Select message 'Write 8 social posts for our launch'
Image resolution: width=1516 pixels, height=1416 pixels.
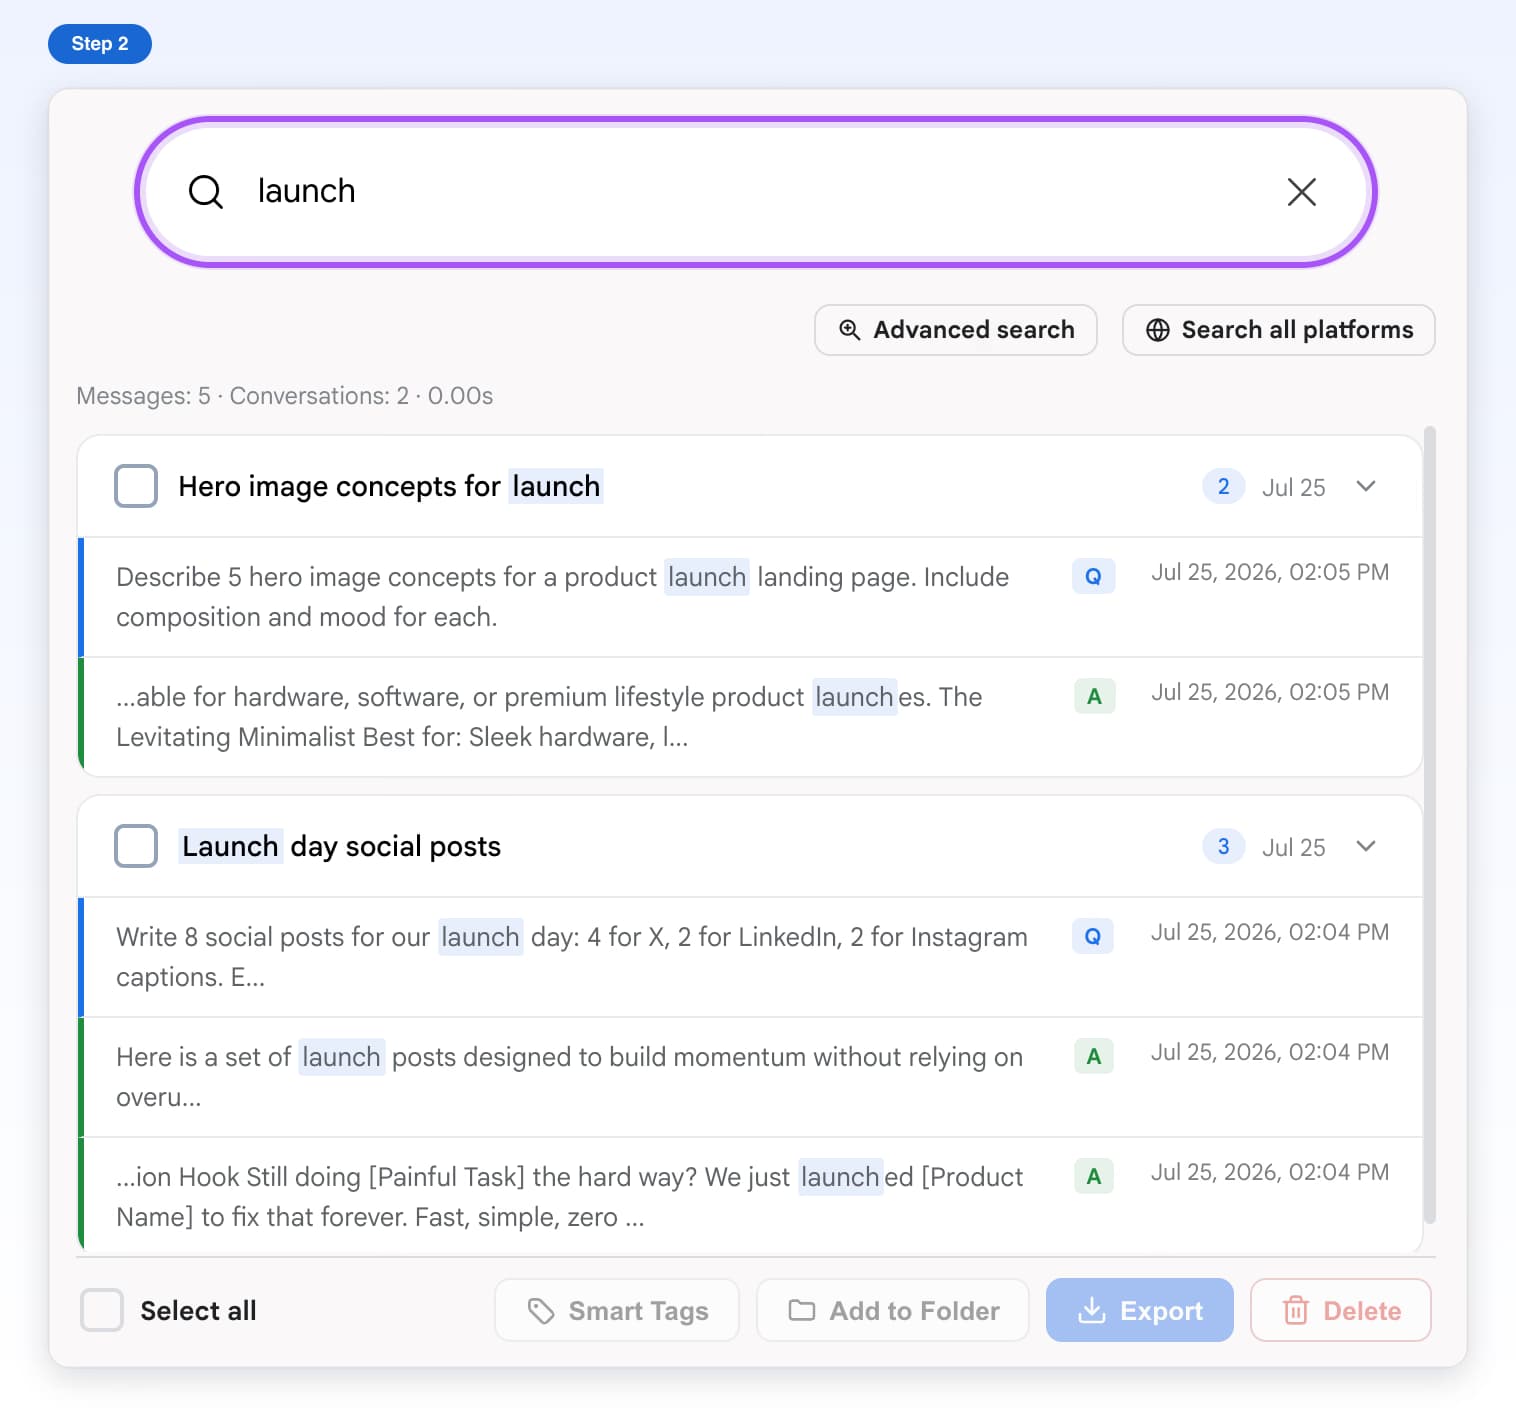click(x=750, y=957)
